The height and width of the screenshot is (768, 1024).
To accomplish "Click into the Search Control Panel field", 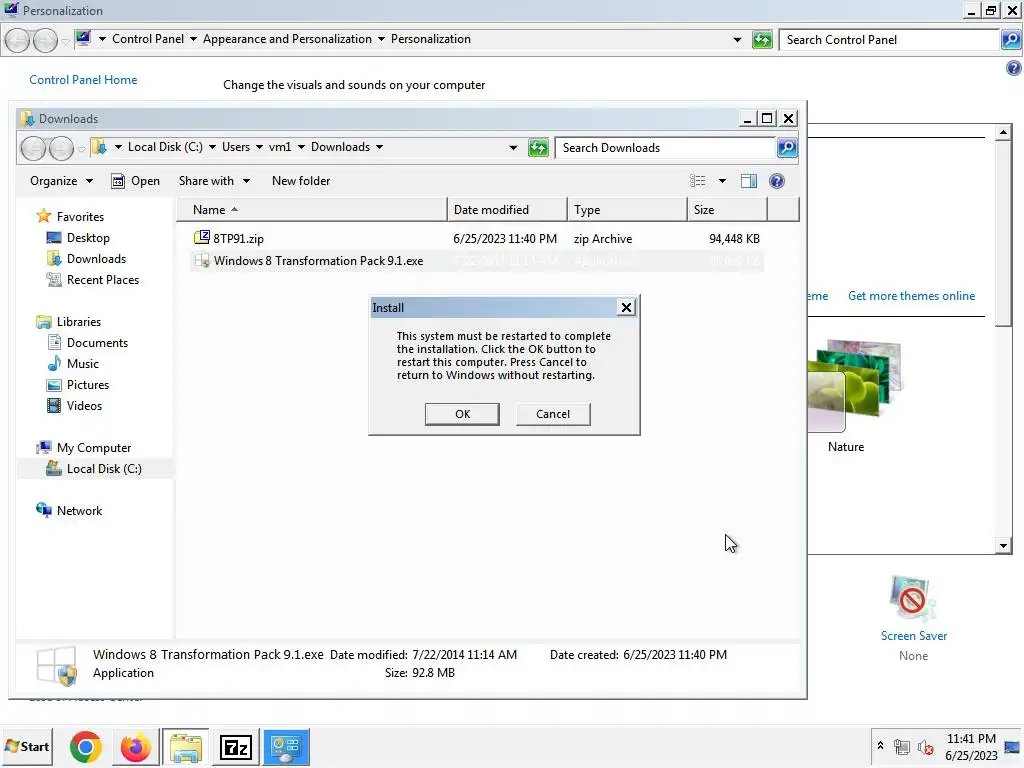I will tap(889, 40).
